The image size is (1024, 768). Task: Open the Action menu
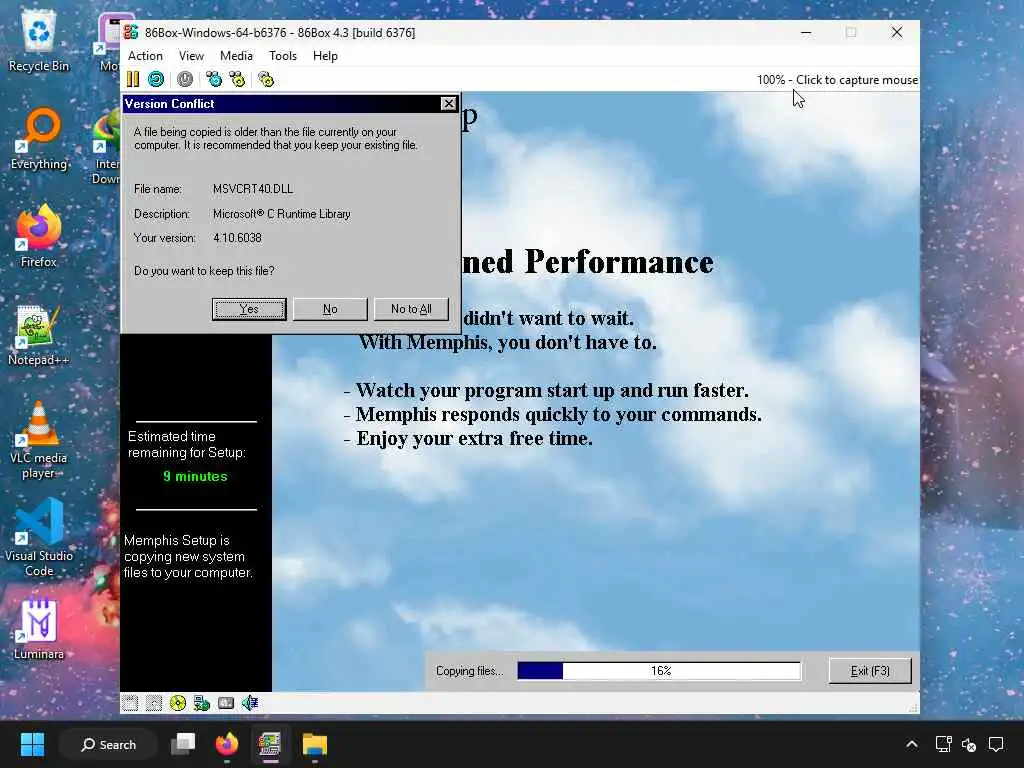pyautogui.click(x=145, y=56)
